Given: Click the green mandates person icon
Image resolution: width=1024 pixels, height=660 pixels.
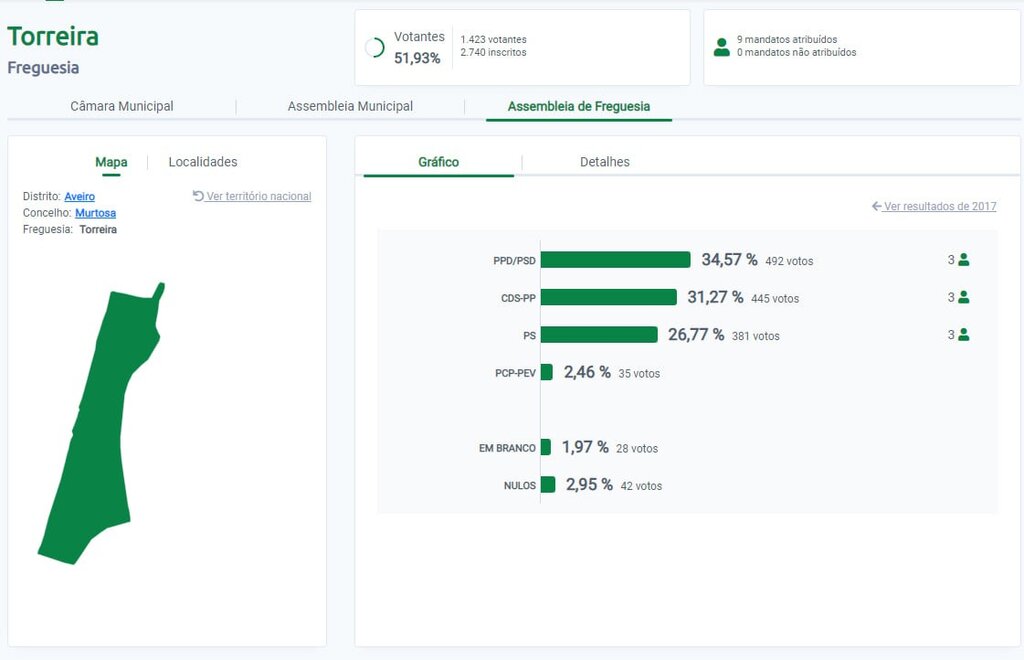Looking at the screenshot, I should pos(722,47).
